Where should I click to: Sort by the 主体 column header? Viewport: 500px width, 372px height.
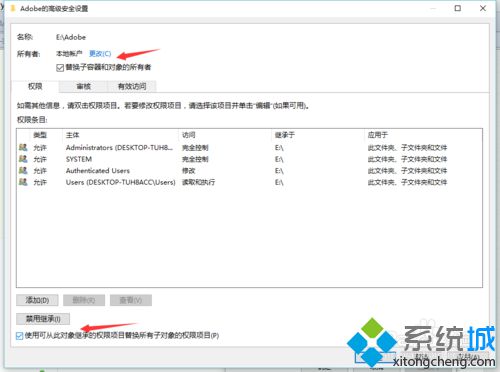click(72, 135)
